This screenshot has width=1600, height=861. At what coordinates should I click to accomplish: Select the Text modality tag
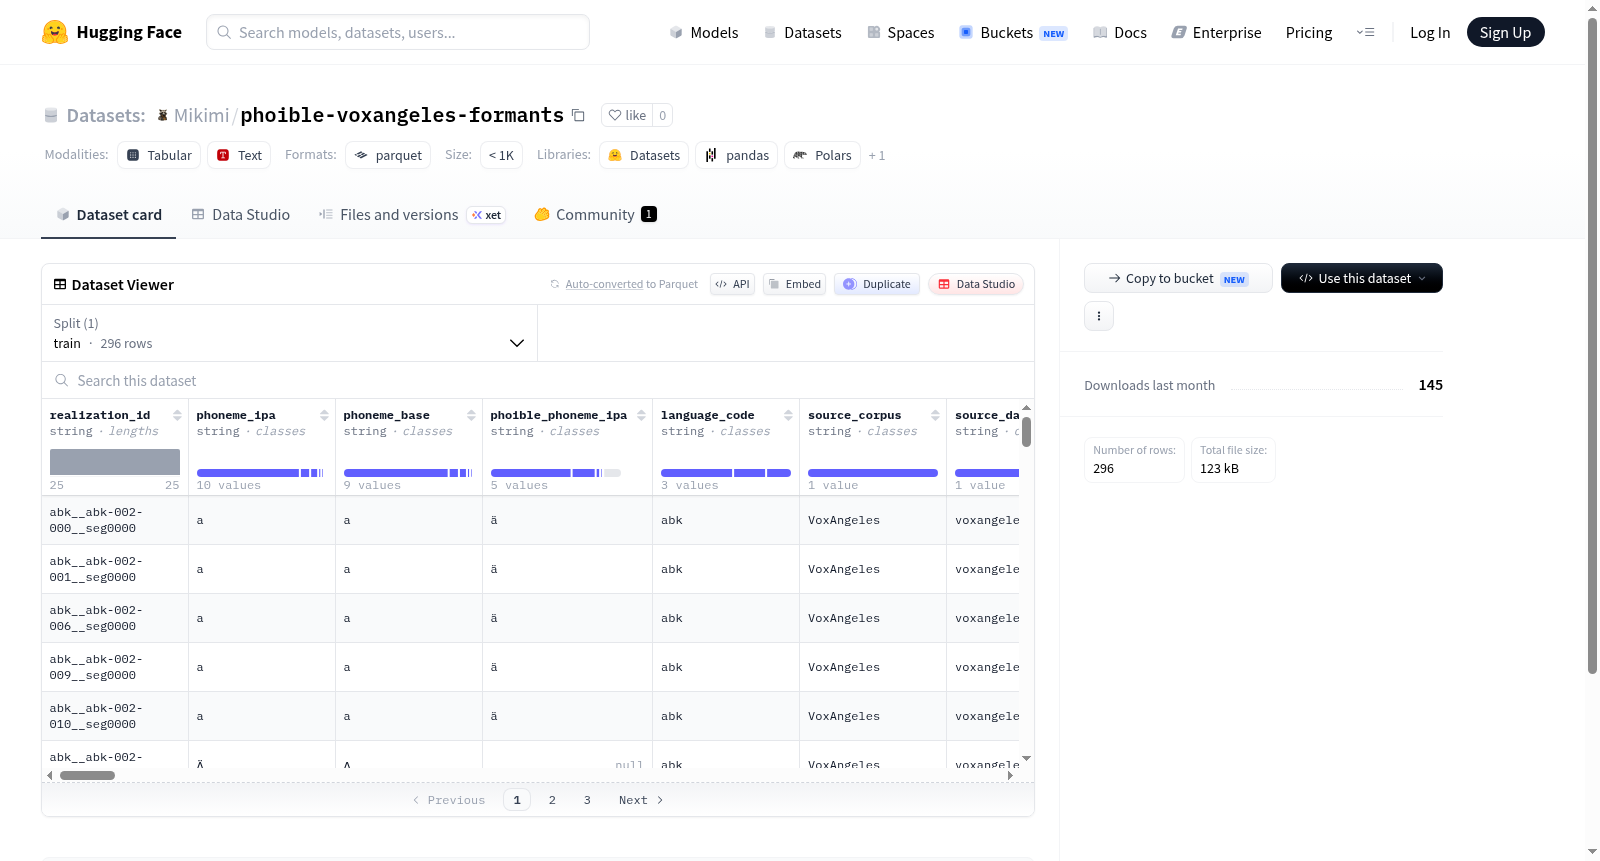click(239, 155)
